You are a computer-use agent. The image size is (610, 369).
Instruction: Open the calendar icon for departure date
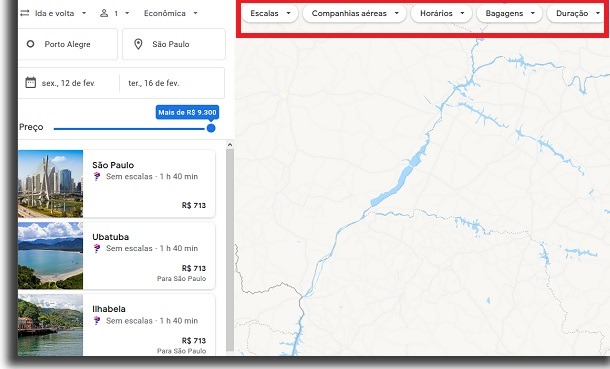[x=31, y=82]
